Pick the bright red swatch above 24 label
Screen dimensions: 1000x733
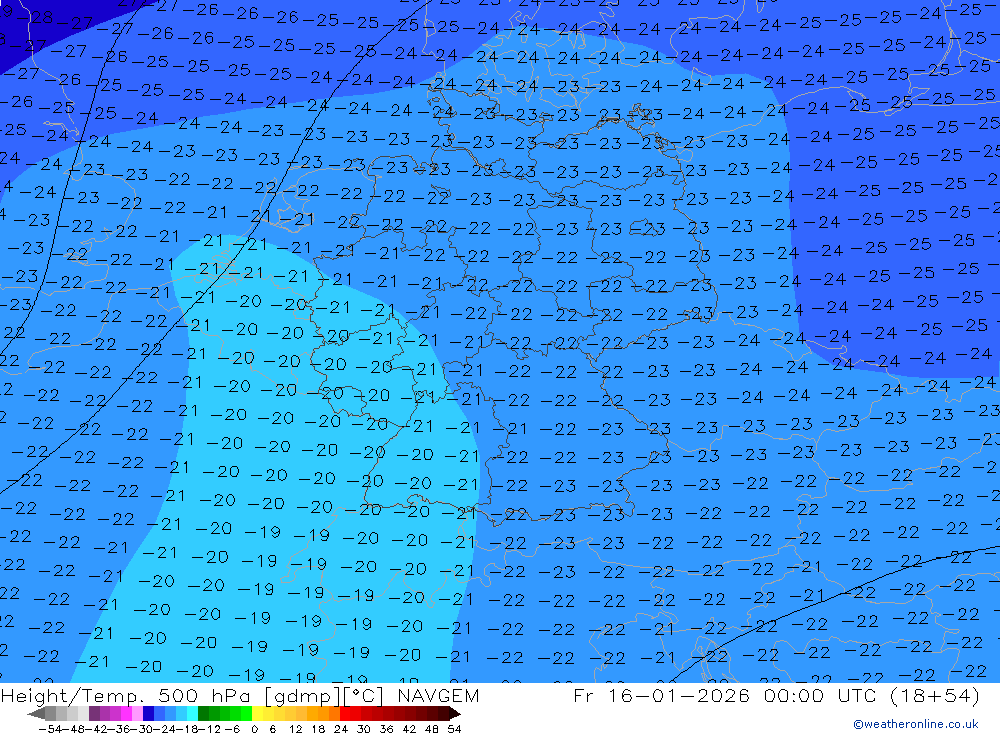pos(345,714)
